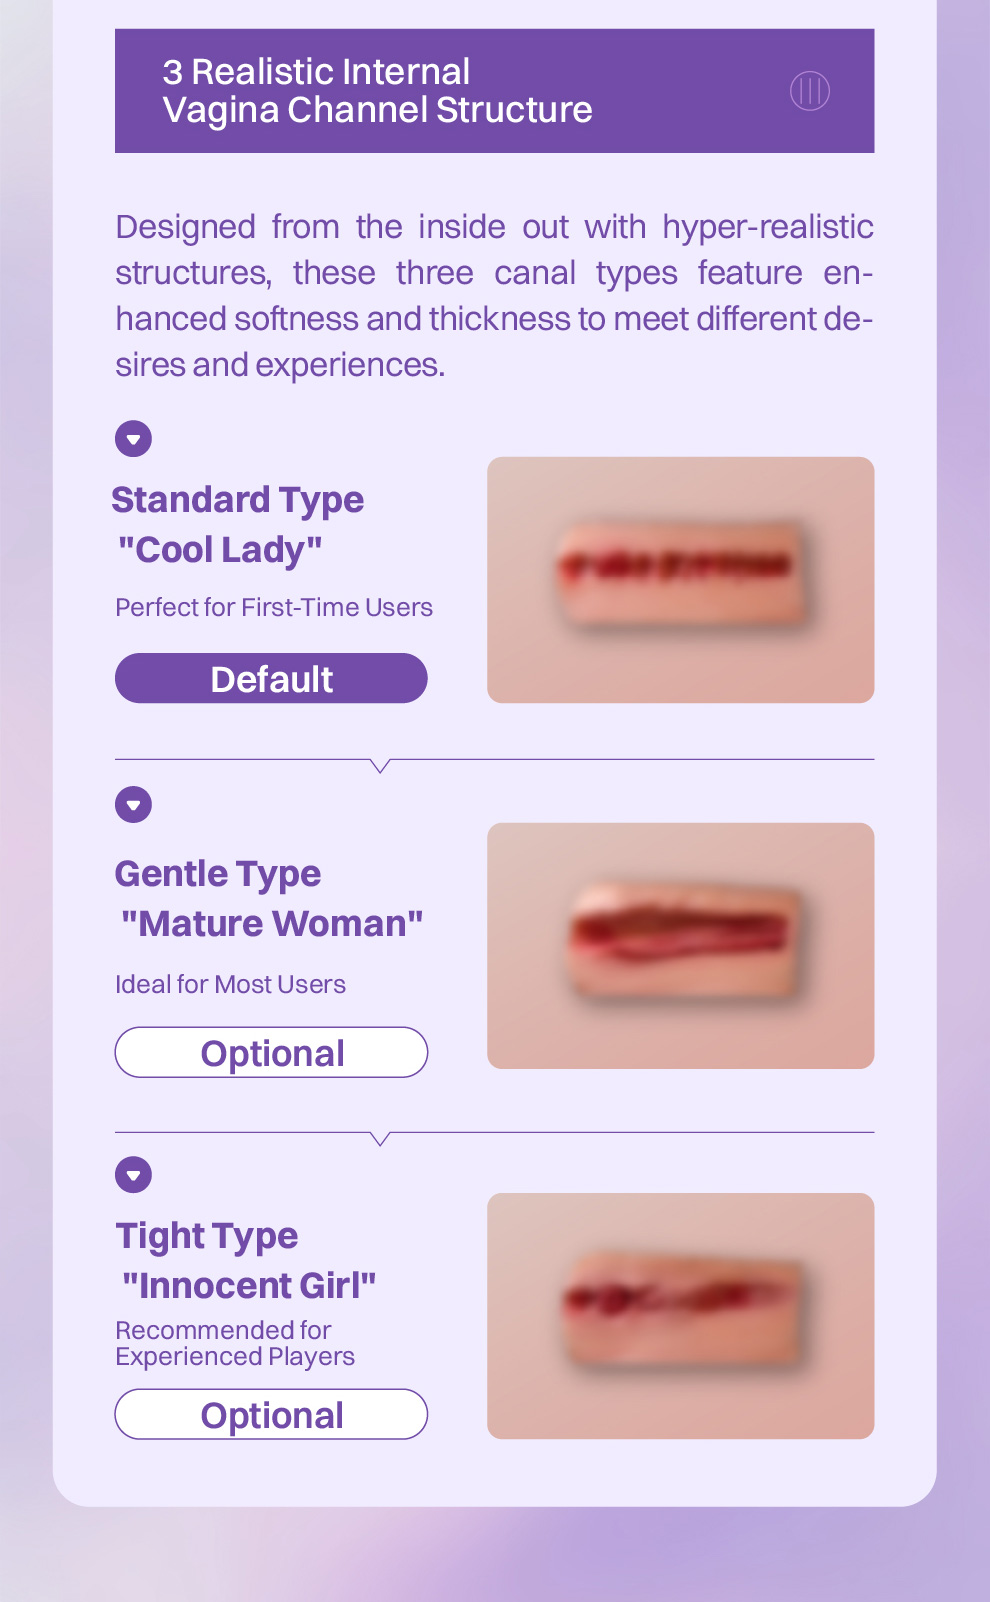Click the intro paragraph starting "Designed from"
The width and height of the screenshot is (990, 1602).
point(494,296)
